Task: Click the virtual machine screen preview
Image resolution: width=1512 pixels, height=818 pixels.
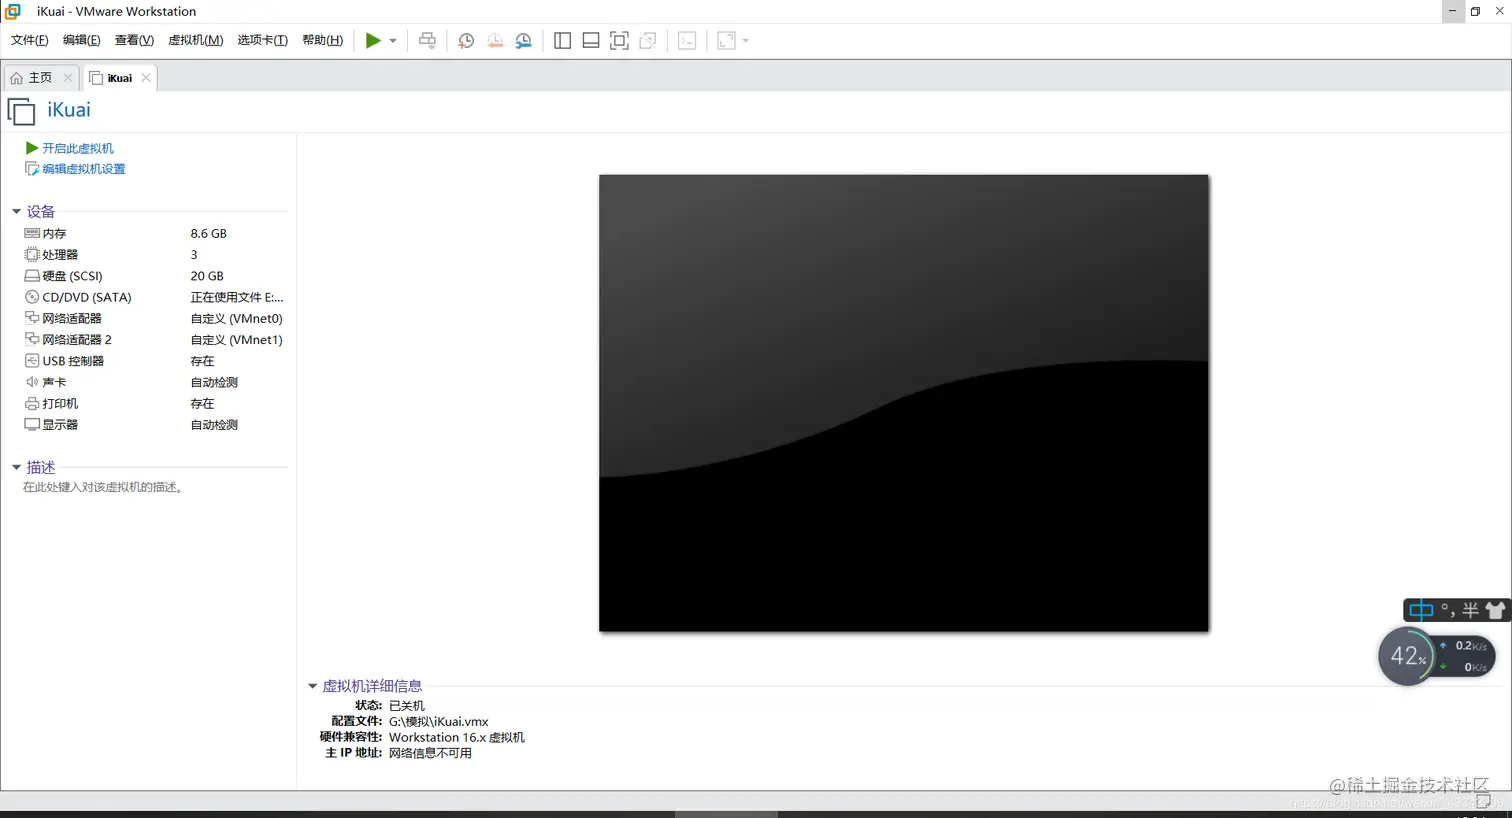Action: tap(904, 403)
